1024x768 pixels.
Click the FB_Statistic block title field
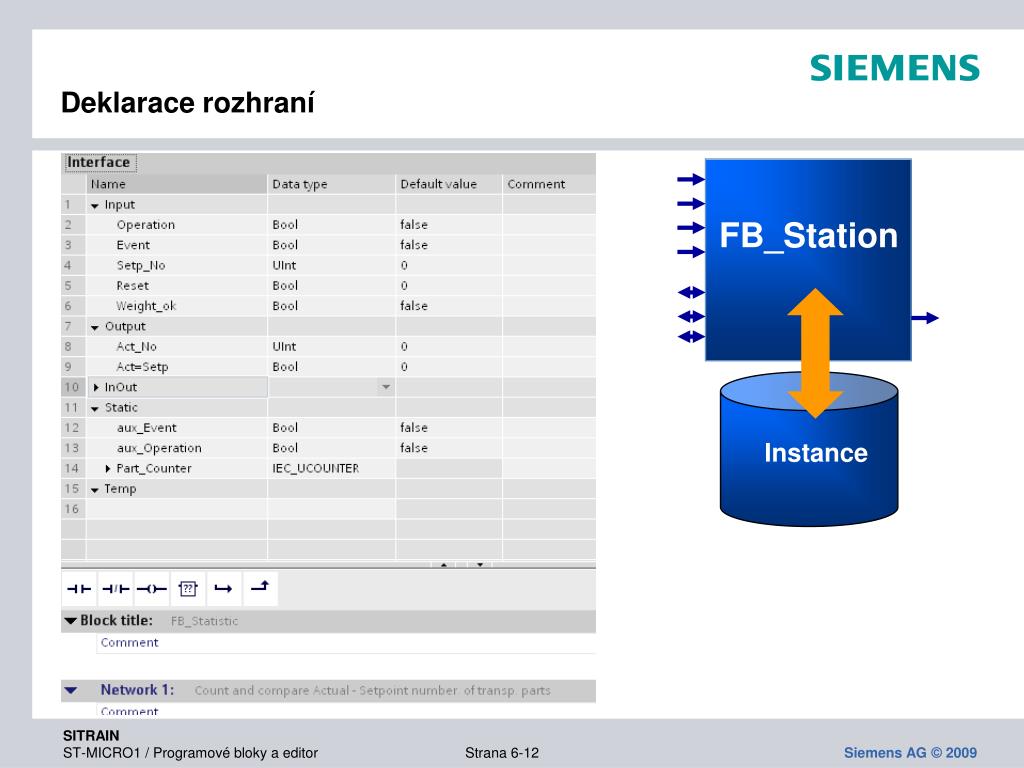tap(204, 621)
